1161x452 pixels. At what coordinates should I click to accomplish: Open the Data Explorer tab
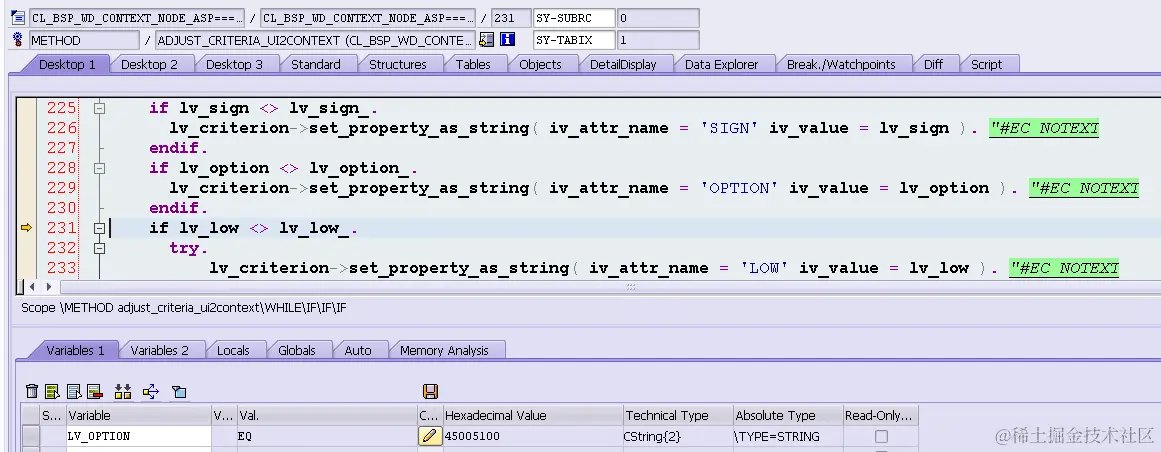[x=721, y=64]
